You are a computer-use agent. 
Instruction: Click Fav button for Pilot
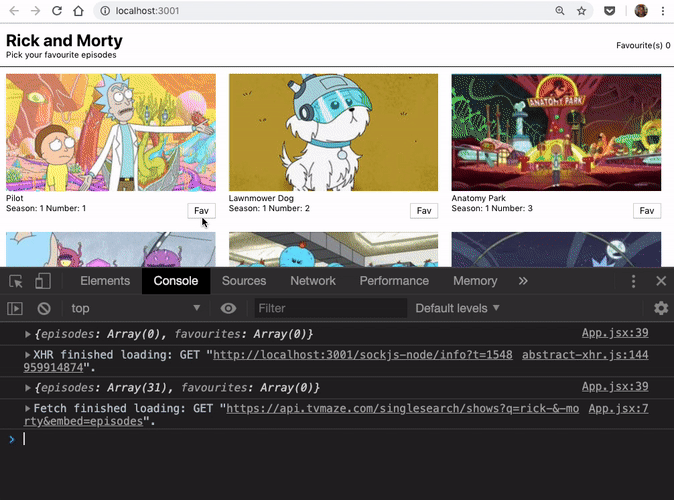(201, 211)
